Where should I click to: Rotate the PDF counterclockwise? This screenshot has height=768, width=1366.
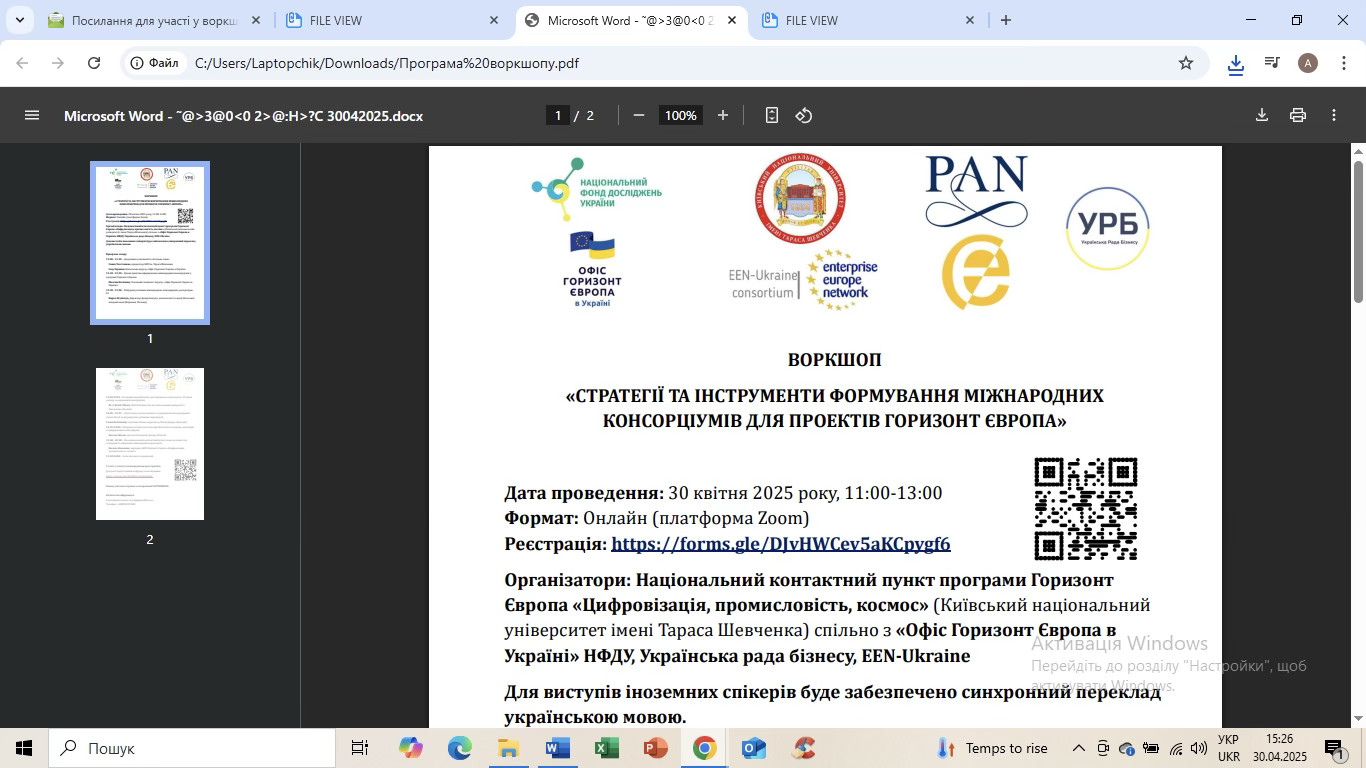point(804,115)
